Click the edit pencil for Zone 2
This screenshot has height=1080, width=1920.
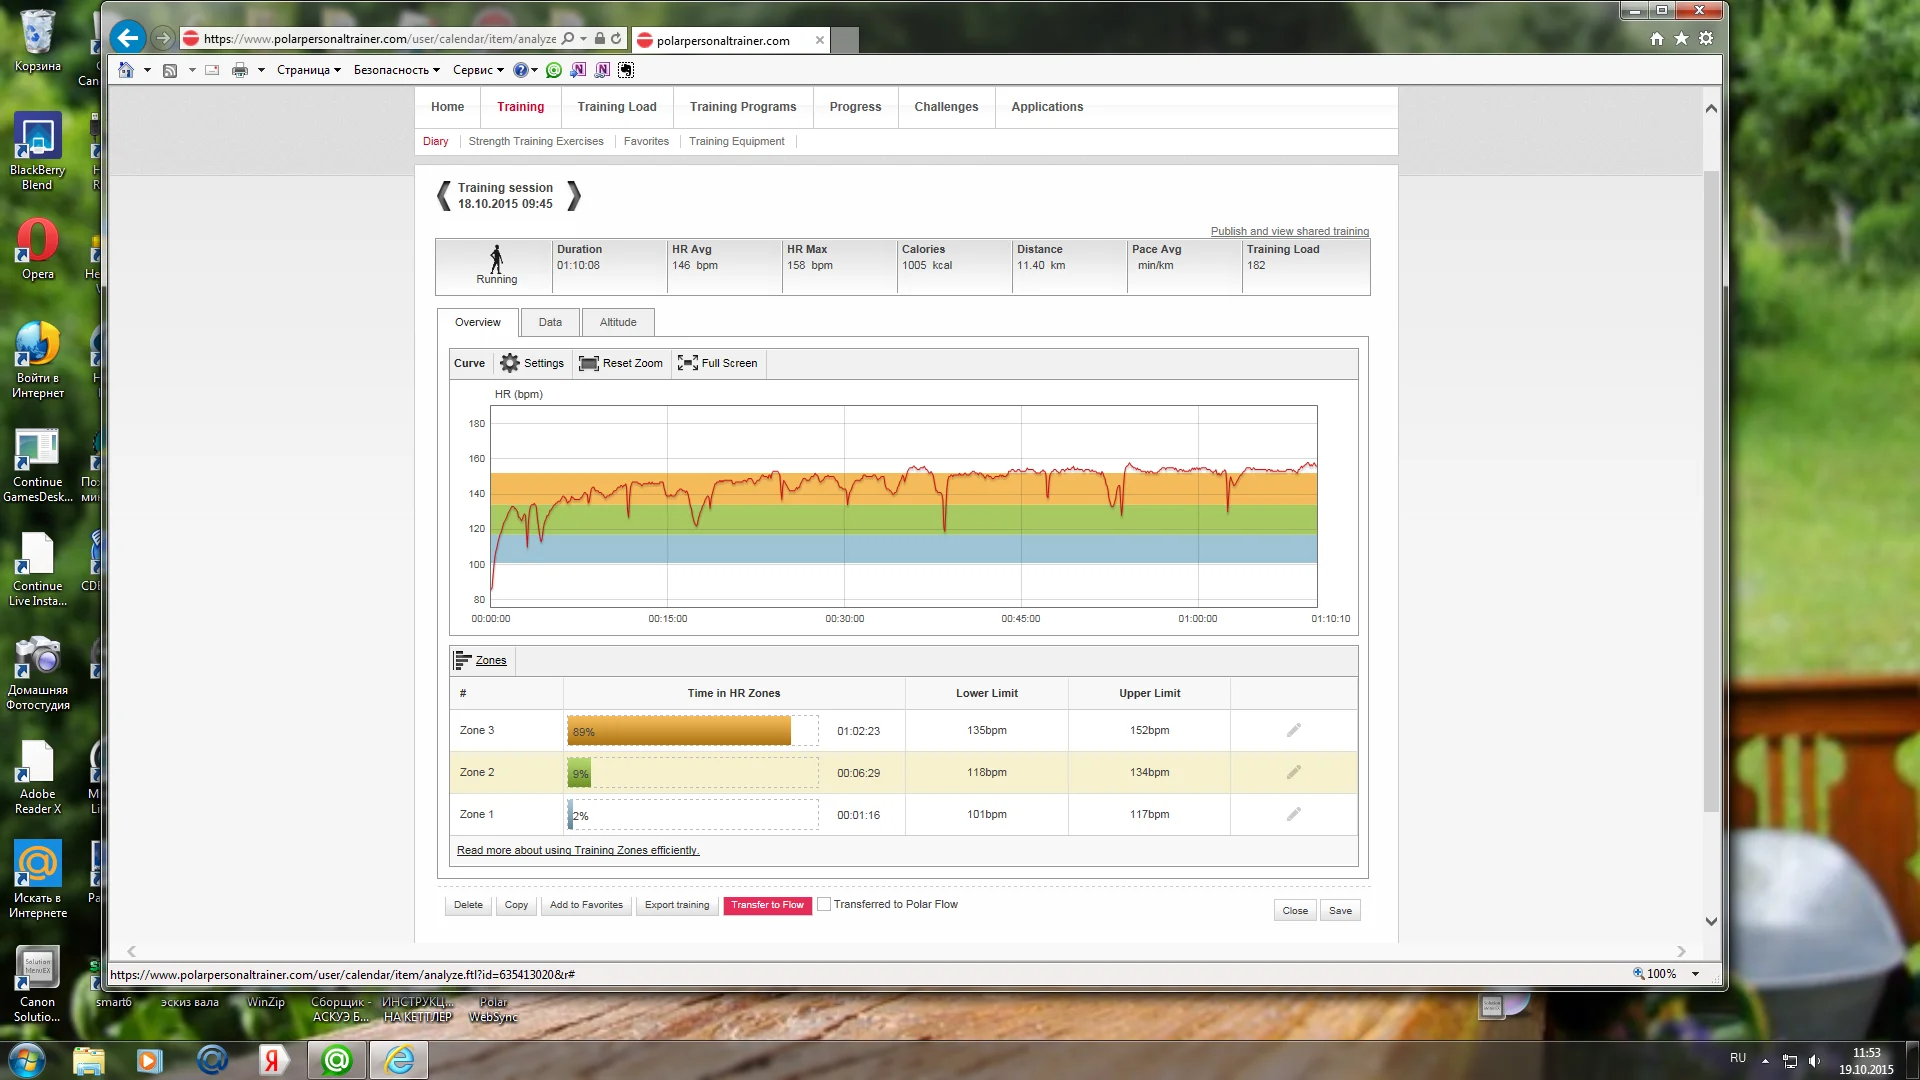point(1293,773)
